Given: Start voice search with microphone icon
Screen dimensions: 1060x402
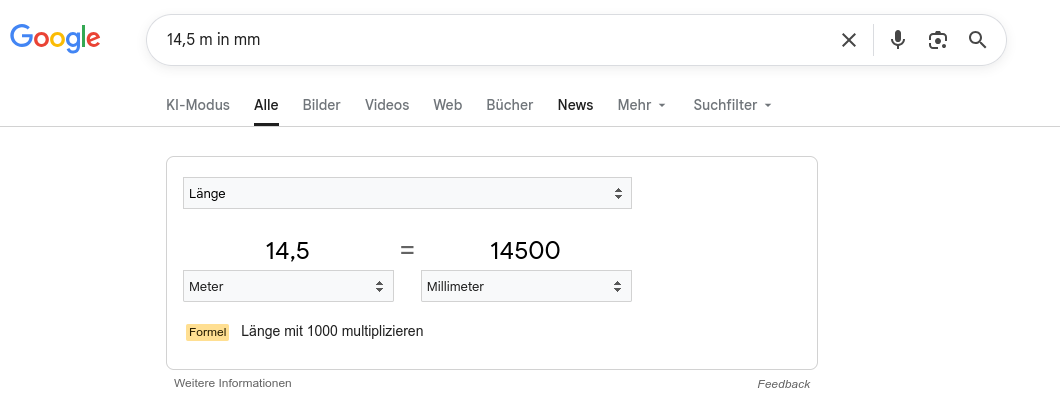Looking at the screenshot, I should (x=898, y=40).
